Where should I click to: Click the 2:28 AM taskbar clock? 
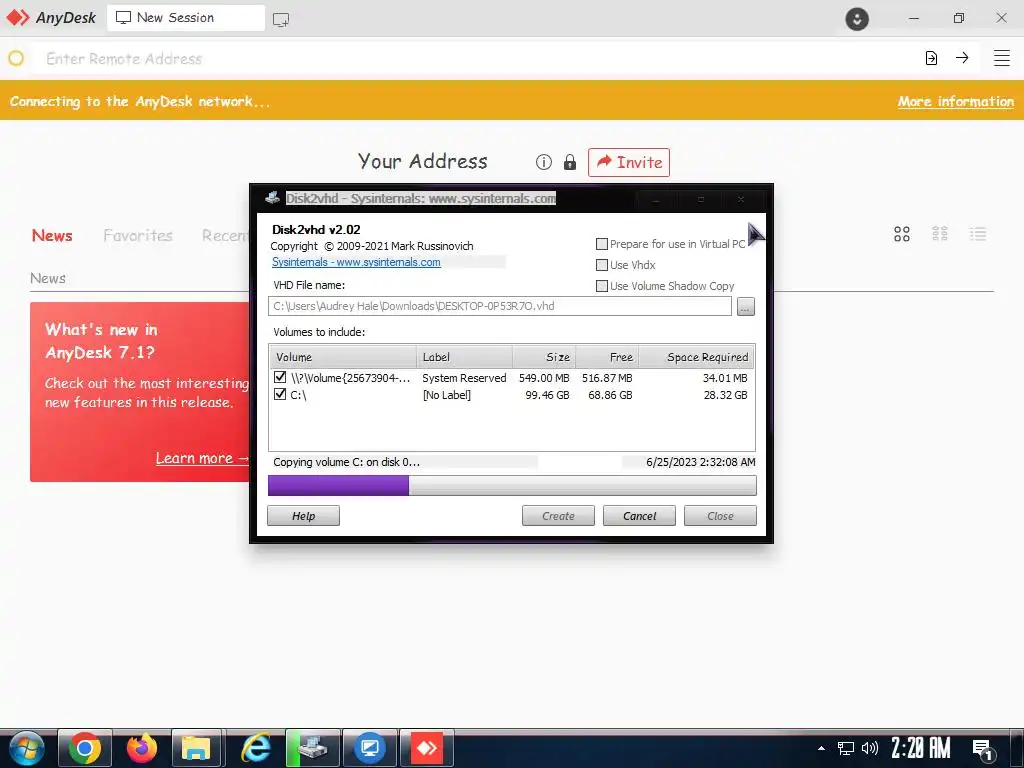[x=921, y=748]
